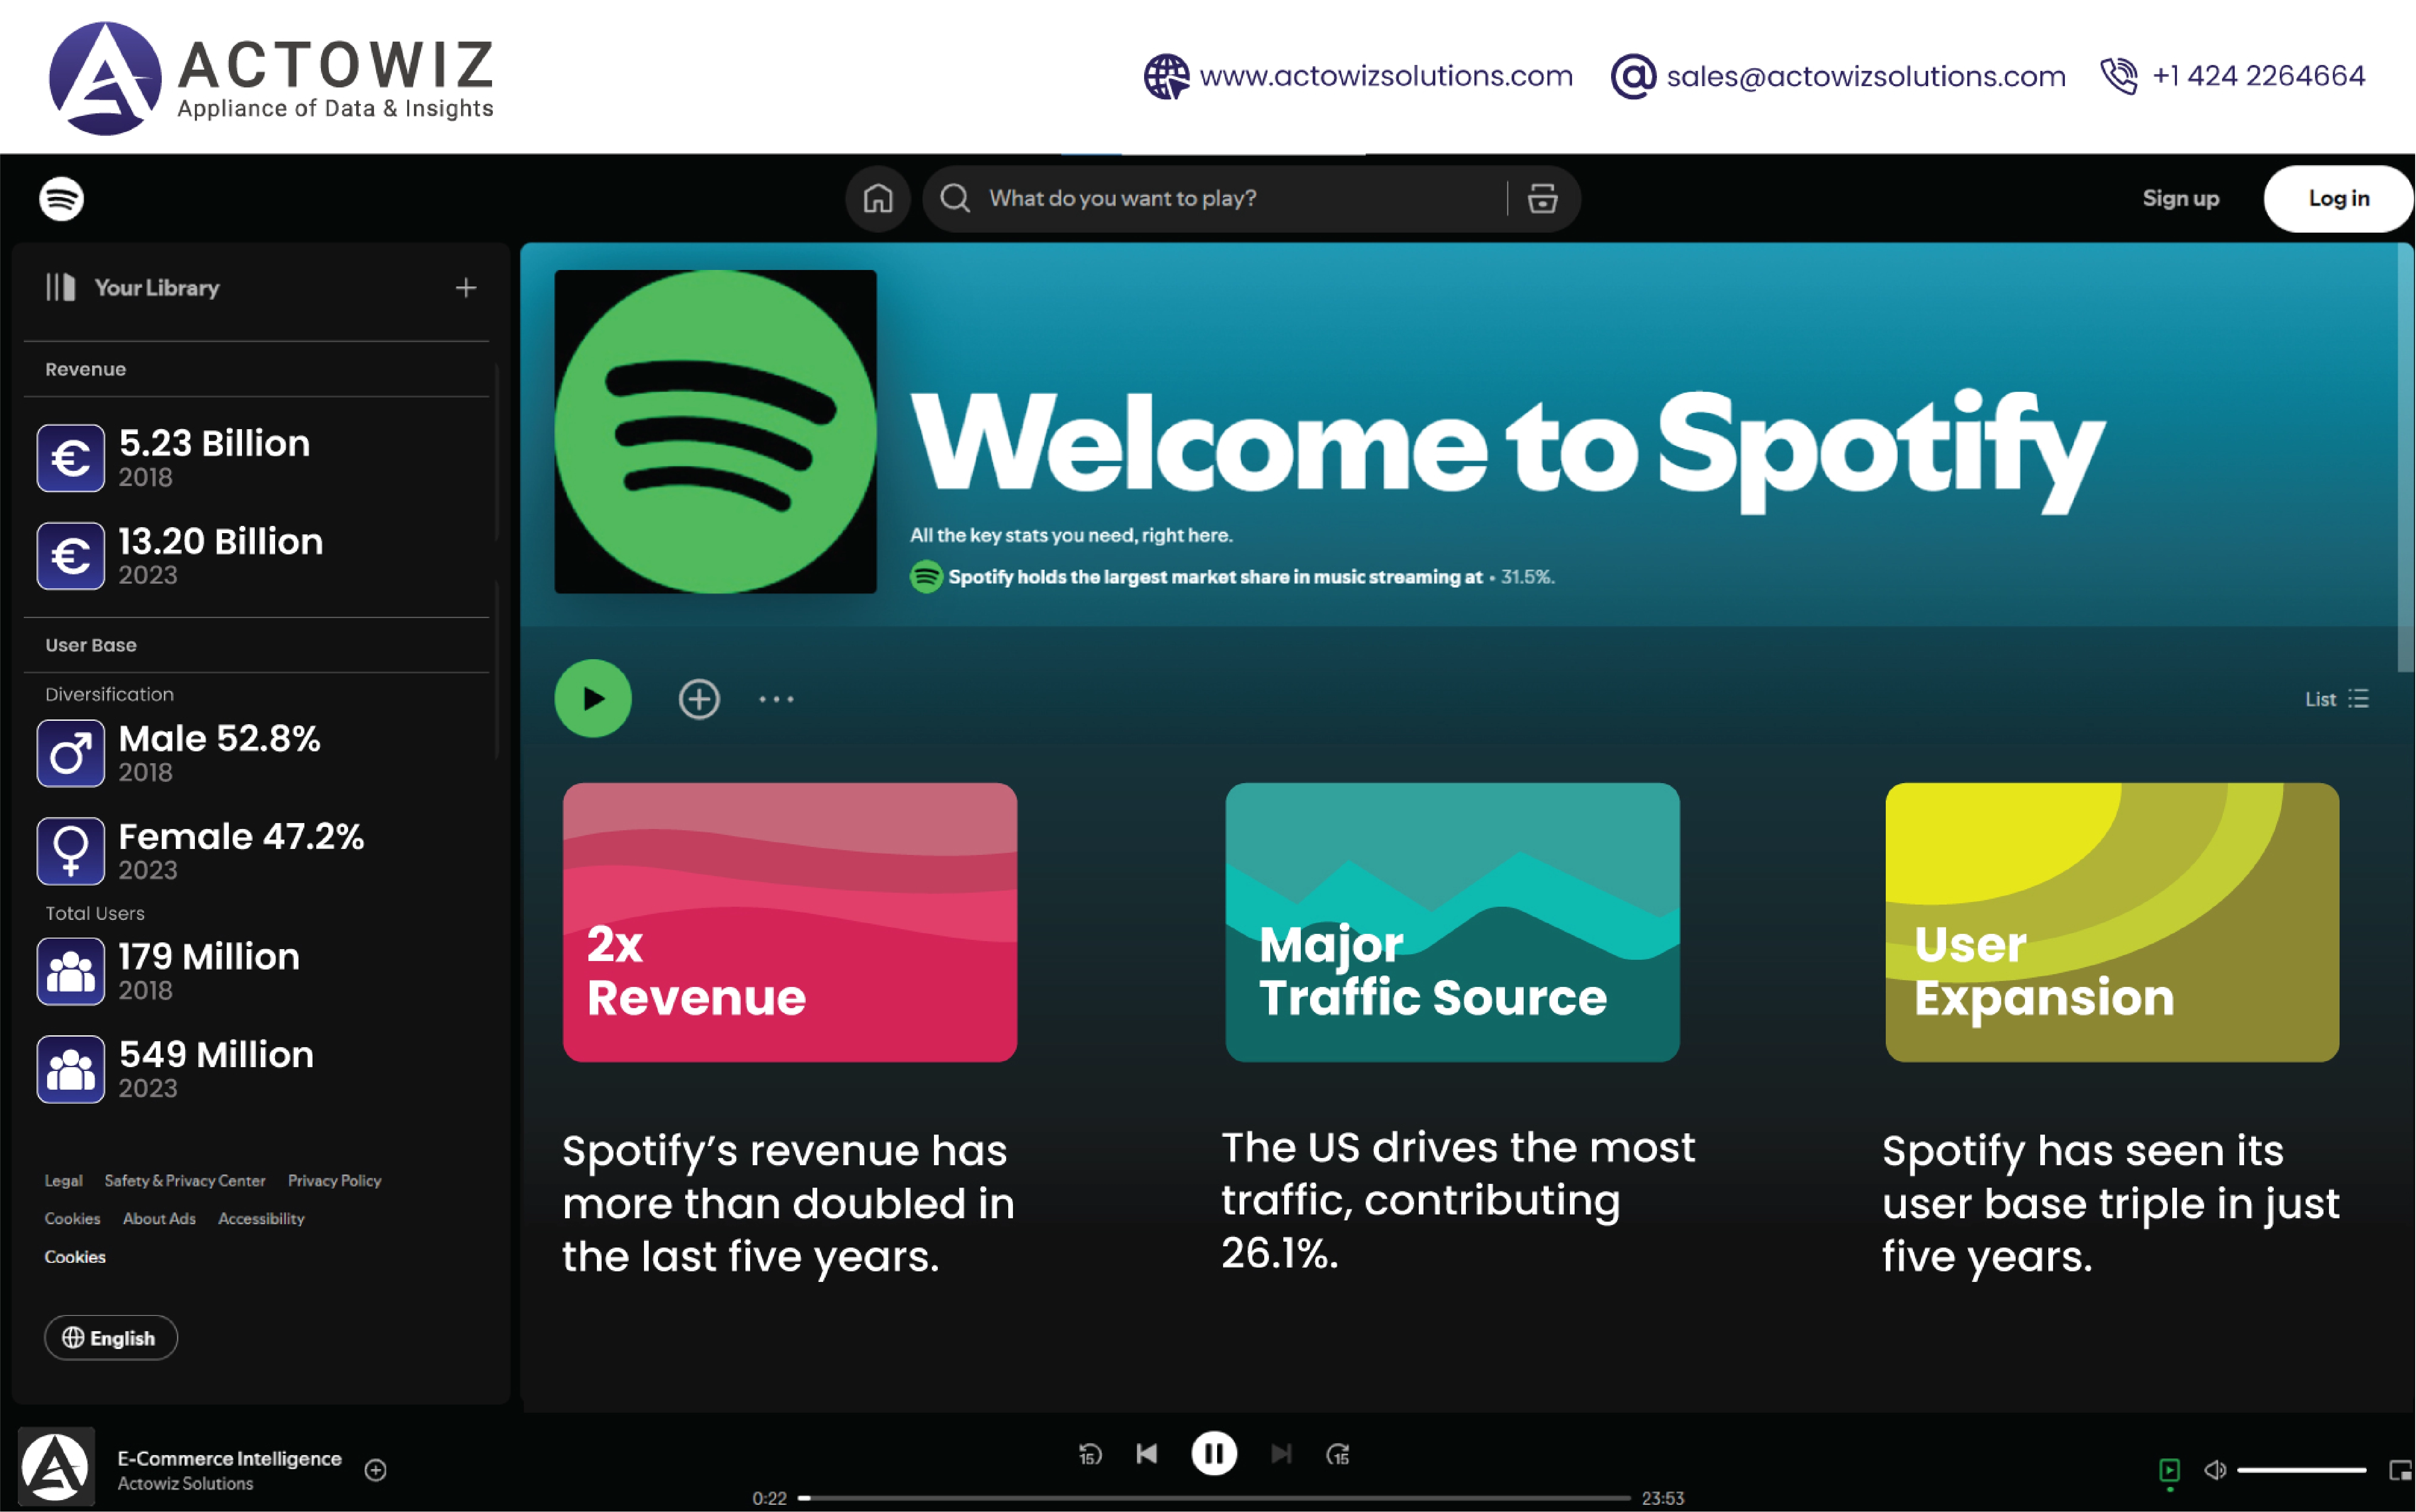Open the mini player icon
The height and width of the screenshot is (1512, 2416).
coord(2401,1470)
